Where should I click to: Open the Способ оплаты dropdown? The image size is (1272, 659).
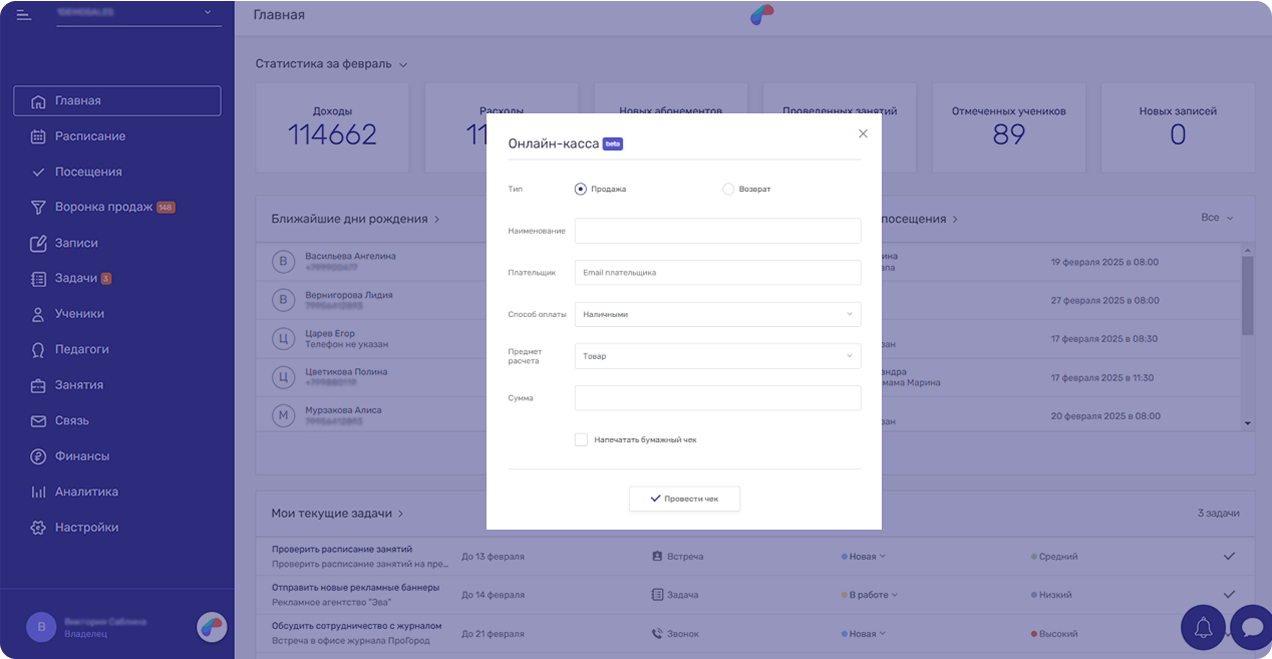pos(717,315)
